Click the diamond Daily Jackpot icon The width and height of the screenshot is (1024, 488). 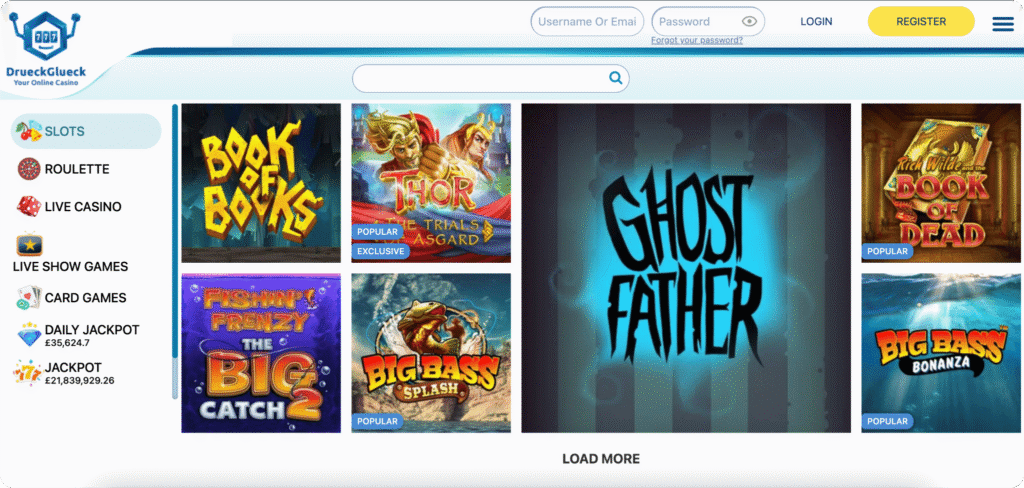click(x=29, y=334)
